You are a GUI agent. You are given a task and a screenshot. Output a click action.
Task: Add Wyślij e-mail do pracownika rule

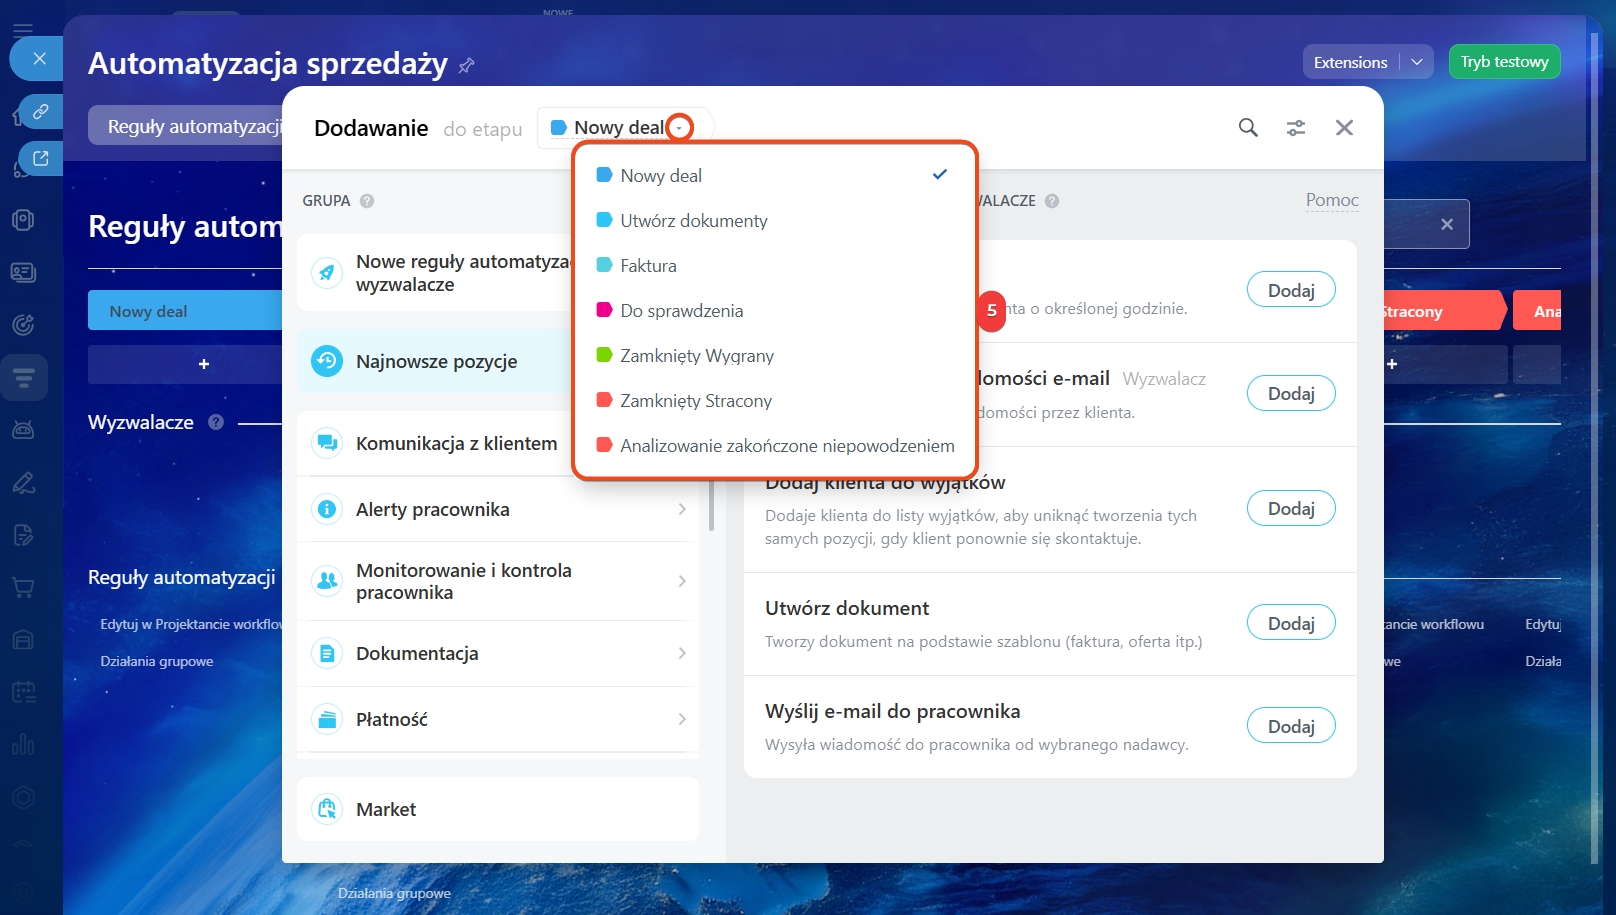[1290, 726]
